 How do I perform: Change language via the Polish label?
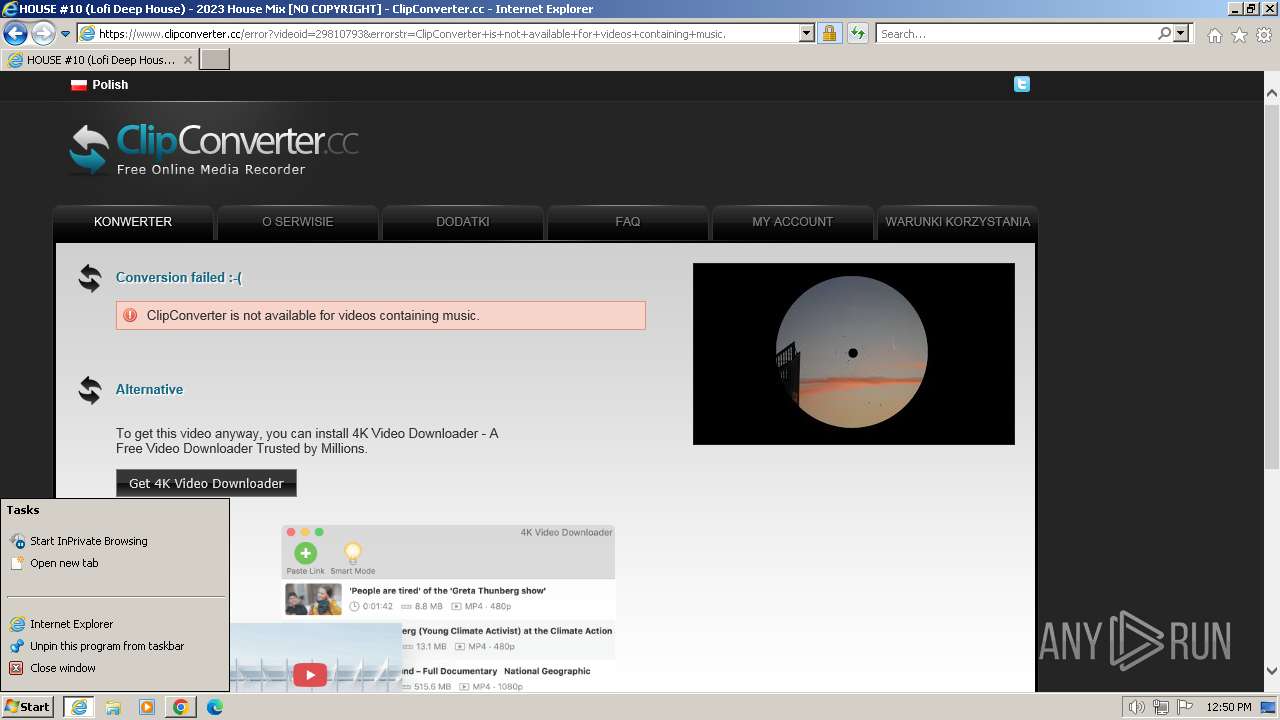point(110,85)
